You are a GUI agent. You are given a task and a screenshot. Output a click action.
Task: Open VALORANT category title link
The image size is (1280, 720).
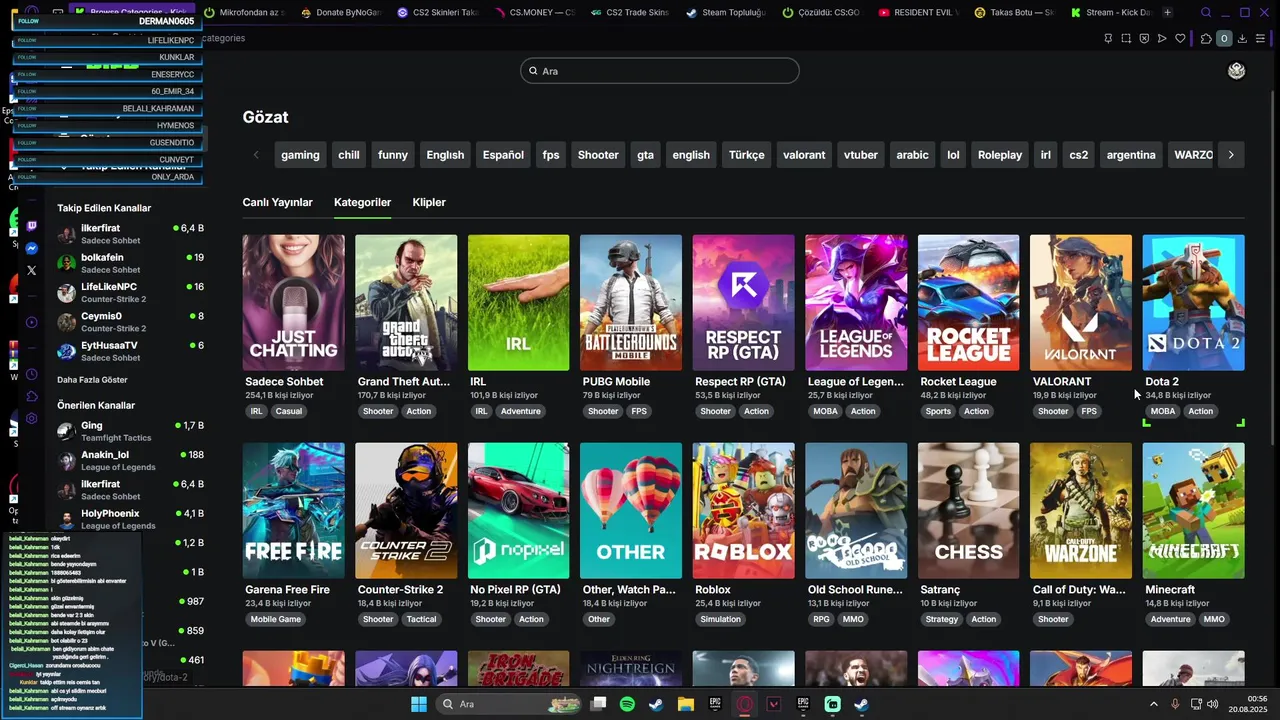tap(1062, 382)
